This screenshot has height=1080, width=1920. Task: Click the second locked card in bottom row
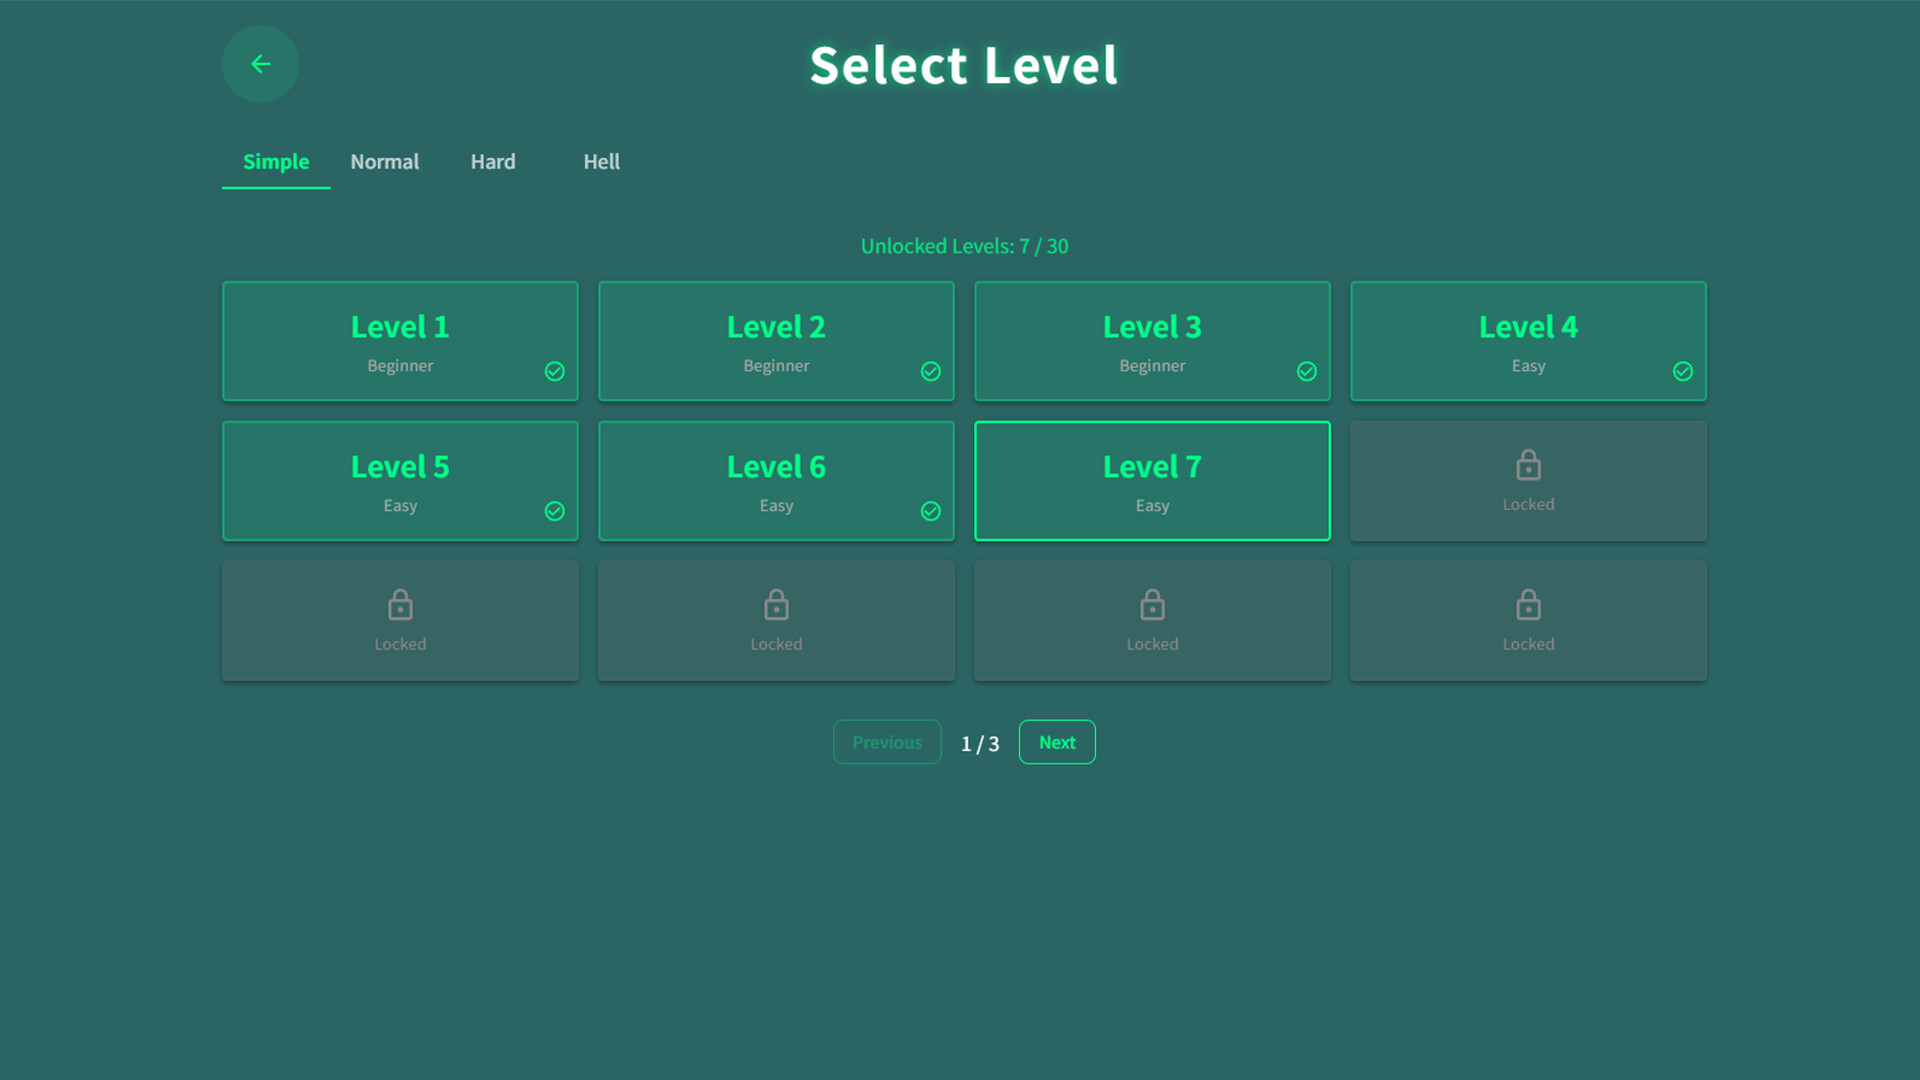(776, 620)
